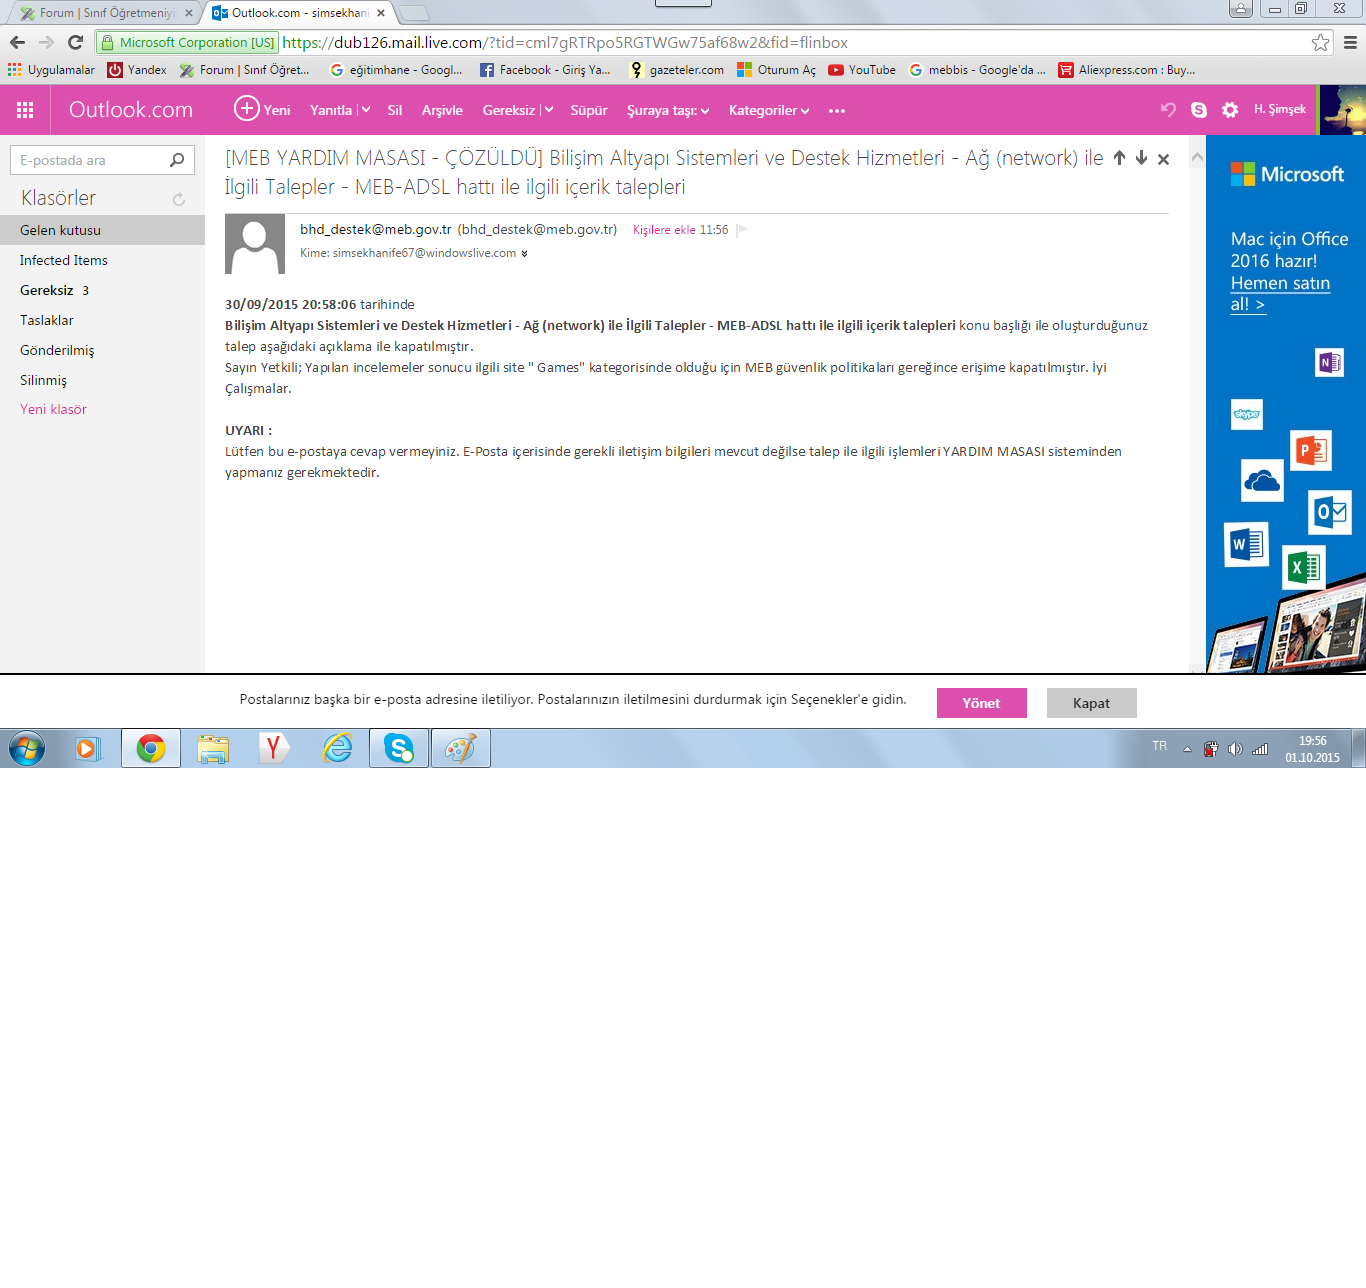Viewport: 1366px width, 1288px height.
Task: Expand recipient details arrow next to Kime
Action: [524, 254]
